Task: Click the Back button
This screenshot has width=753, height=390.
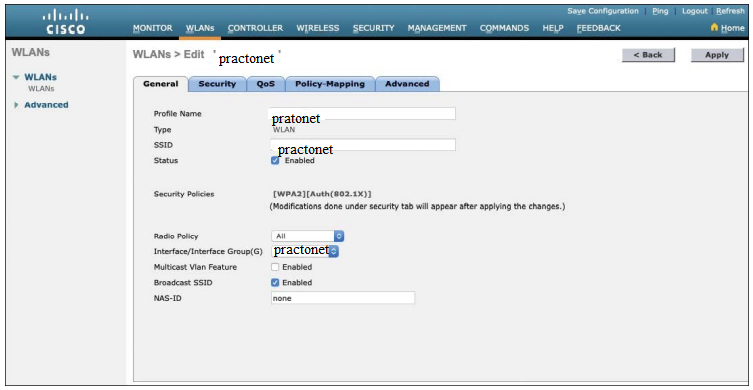Action: coord(648,55)
